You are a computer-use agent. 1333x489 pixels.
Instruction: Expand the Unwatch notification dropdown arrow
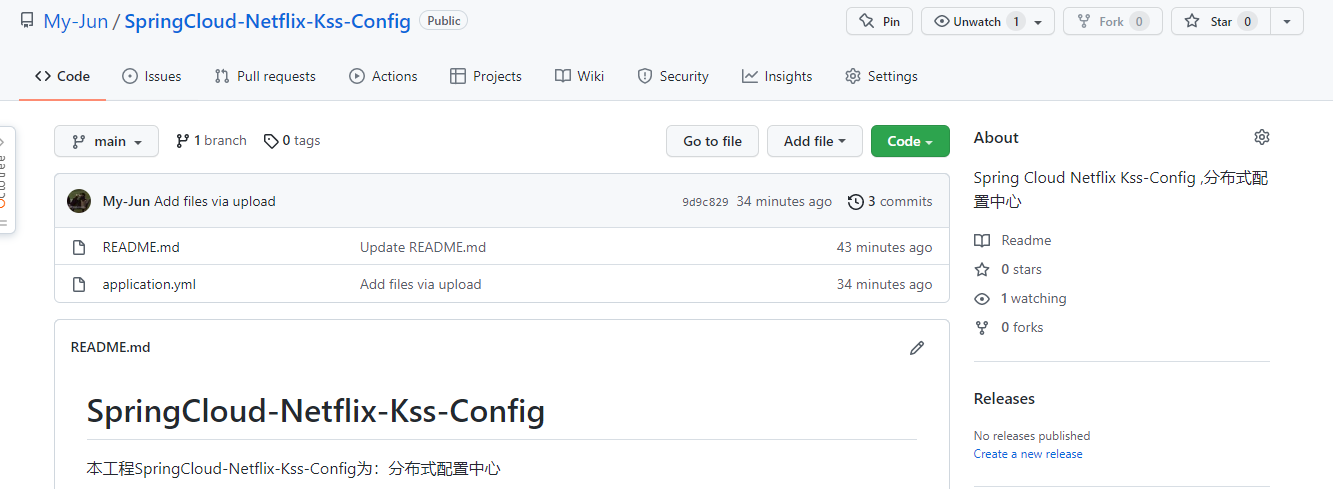1039,22
